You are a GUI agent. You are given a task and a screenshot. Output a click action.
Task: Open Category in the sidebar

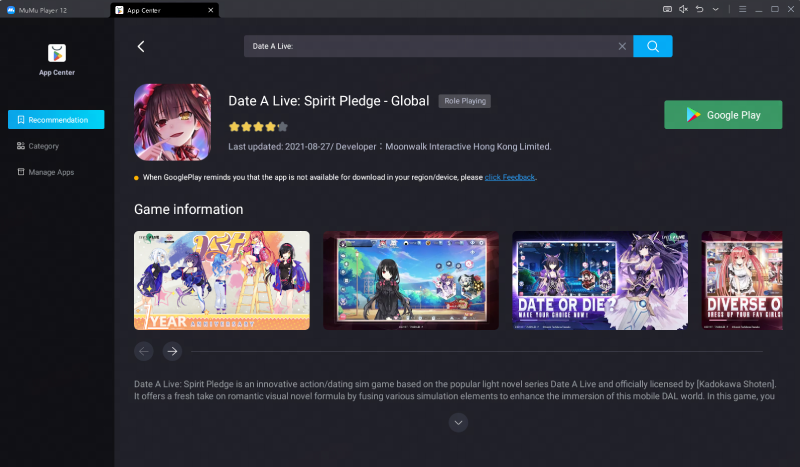[38, 146]
